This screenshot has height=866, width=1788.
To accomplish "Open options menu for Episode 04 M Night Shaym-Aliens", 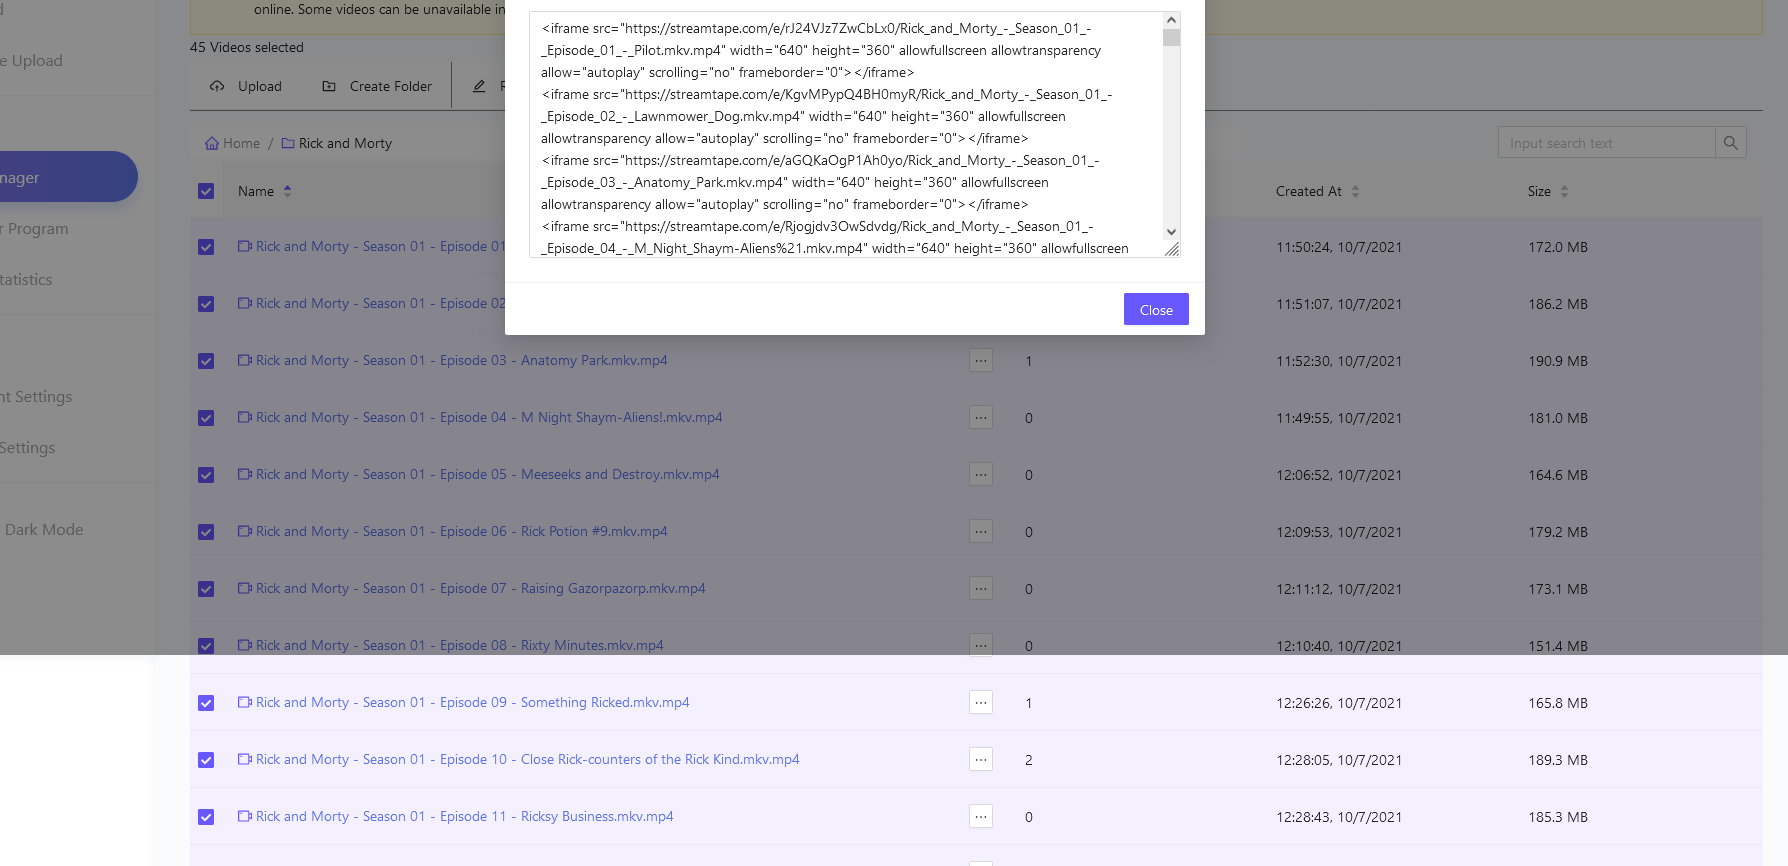I will point(981,417).
